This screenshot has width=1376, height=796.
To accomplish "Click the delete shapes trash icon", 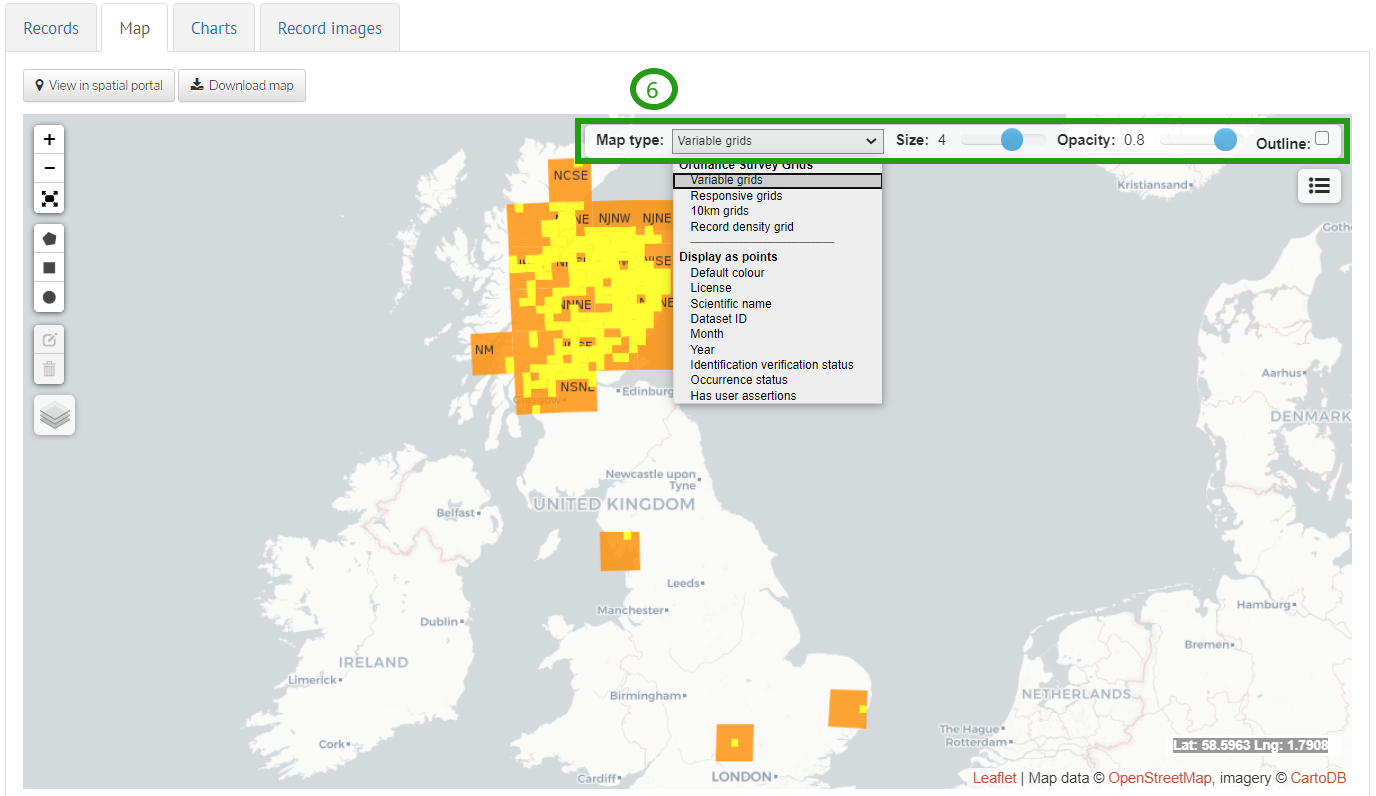I will click(x=48, y=369).
